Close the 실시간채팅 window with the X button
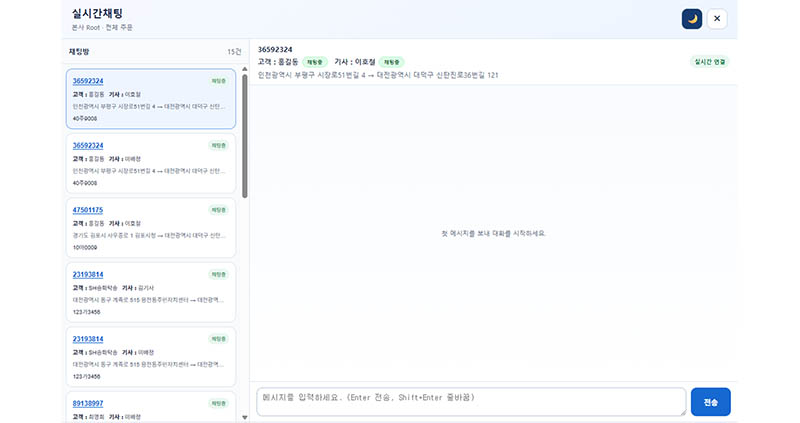This screenshot has width=800, height=423. [x=717, y=19]
